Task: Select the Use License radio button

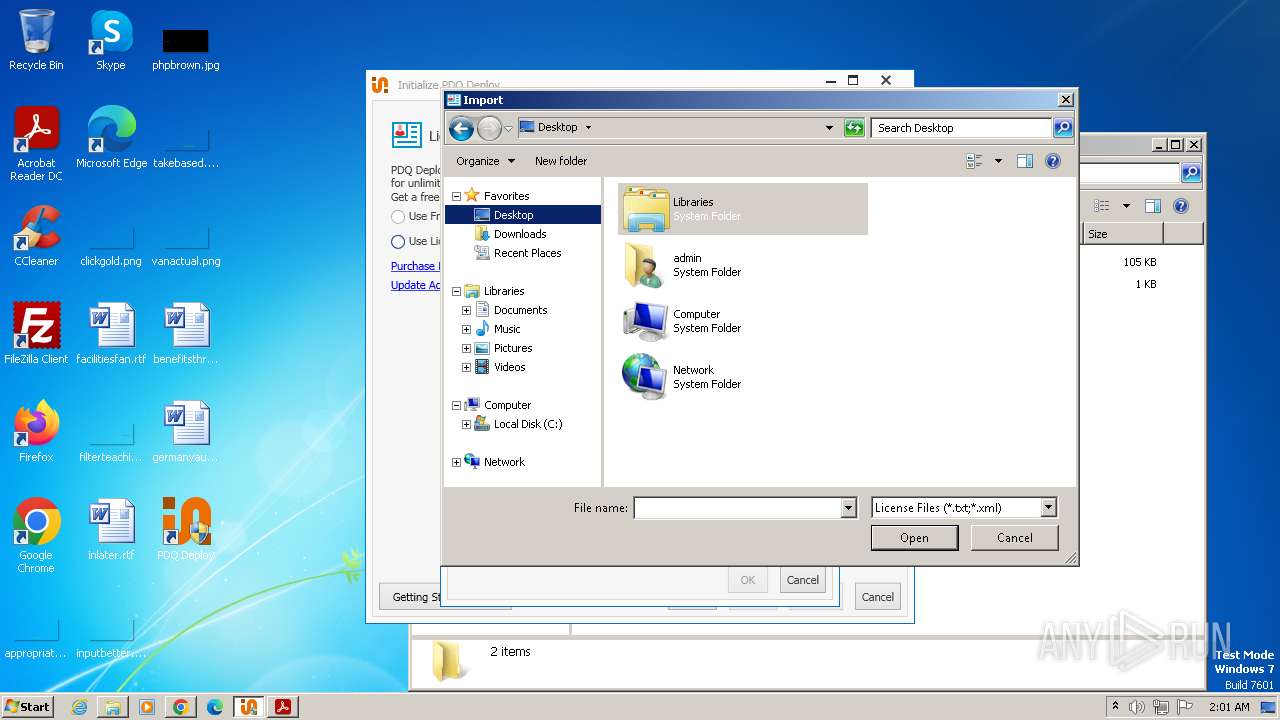Action: [x=398, y=242]
